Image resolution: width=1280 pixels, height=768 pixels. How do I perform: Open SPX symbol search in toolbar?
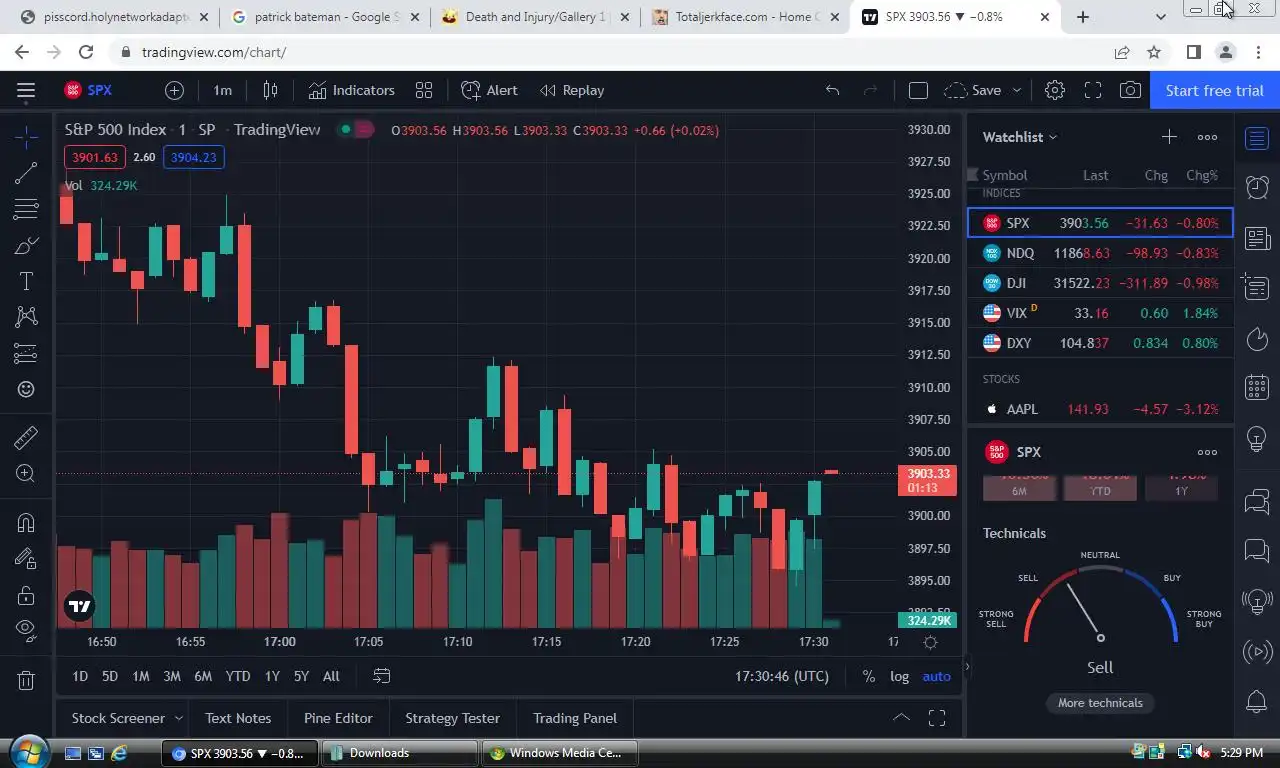coord(89,90)
